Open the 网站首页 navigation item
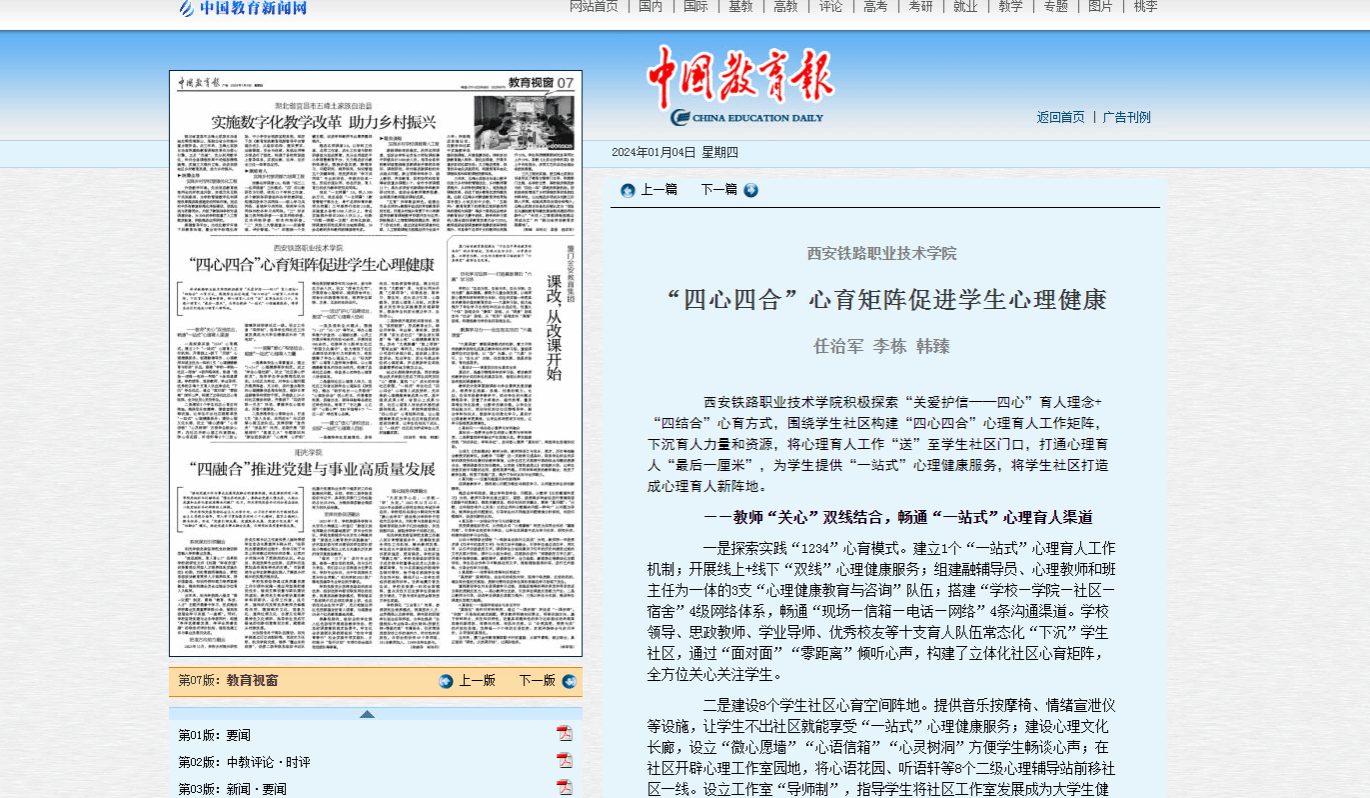This screenshot has height=798, width=1370. point(594,7)
